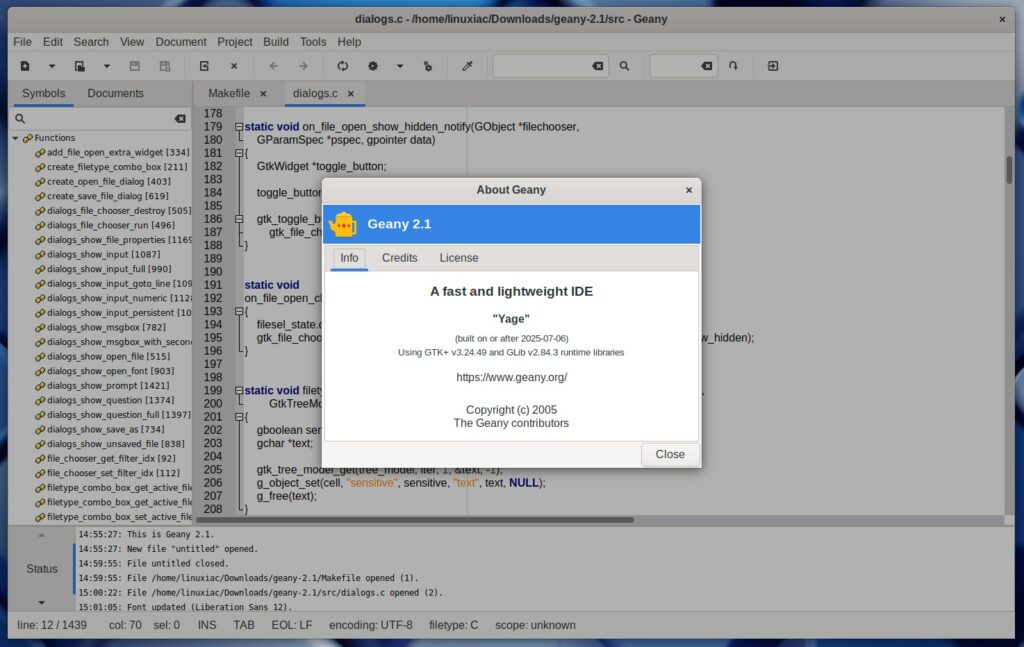Open the dropdown arrow beside Build icon
This screenshot has height=647, width=1024.
point(399,66)
